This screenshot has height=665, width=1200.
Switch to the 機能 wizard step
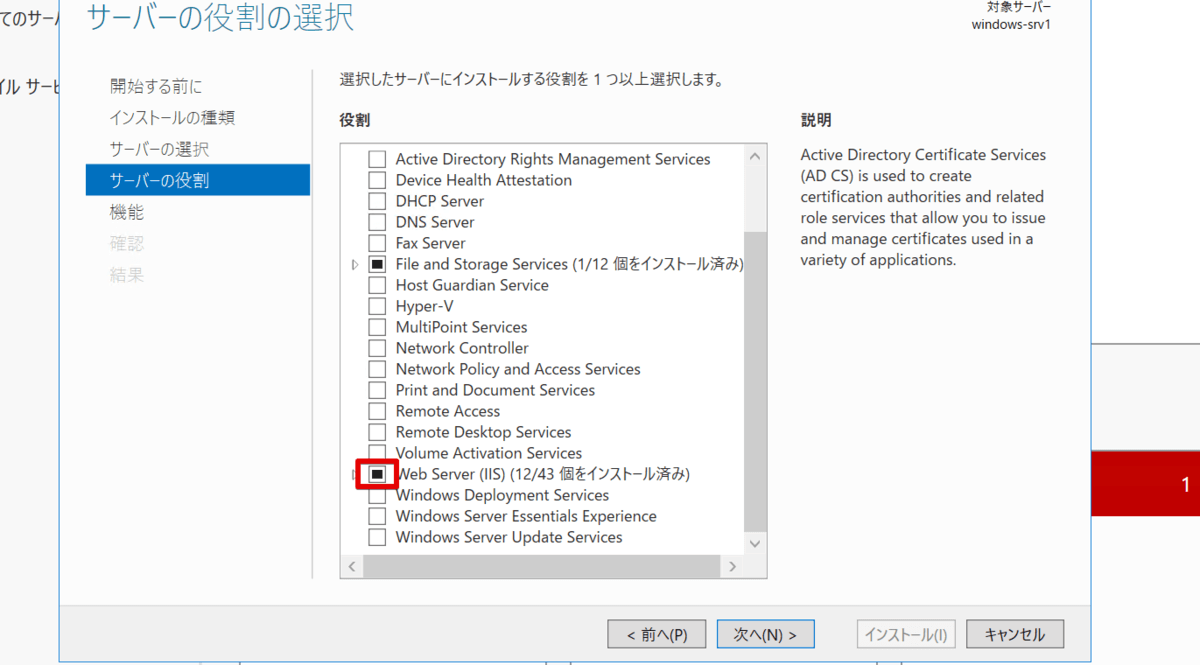(x=127, y=212)
